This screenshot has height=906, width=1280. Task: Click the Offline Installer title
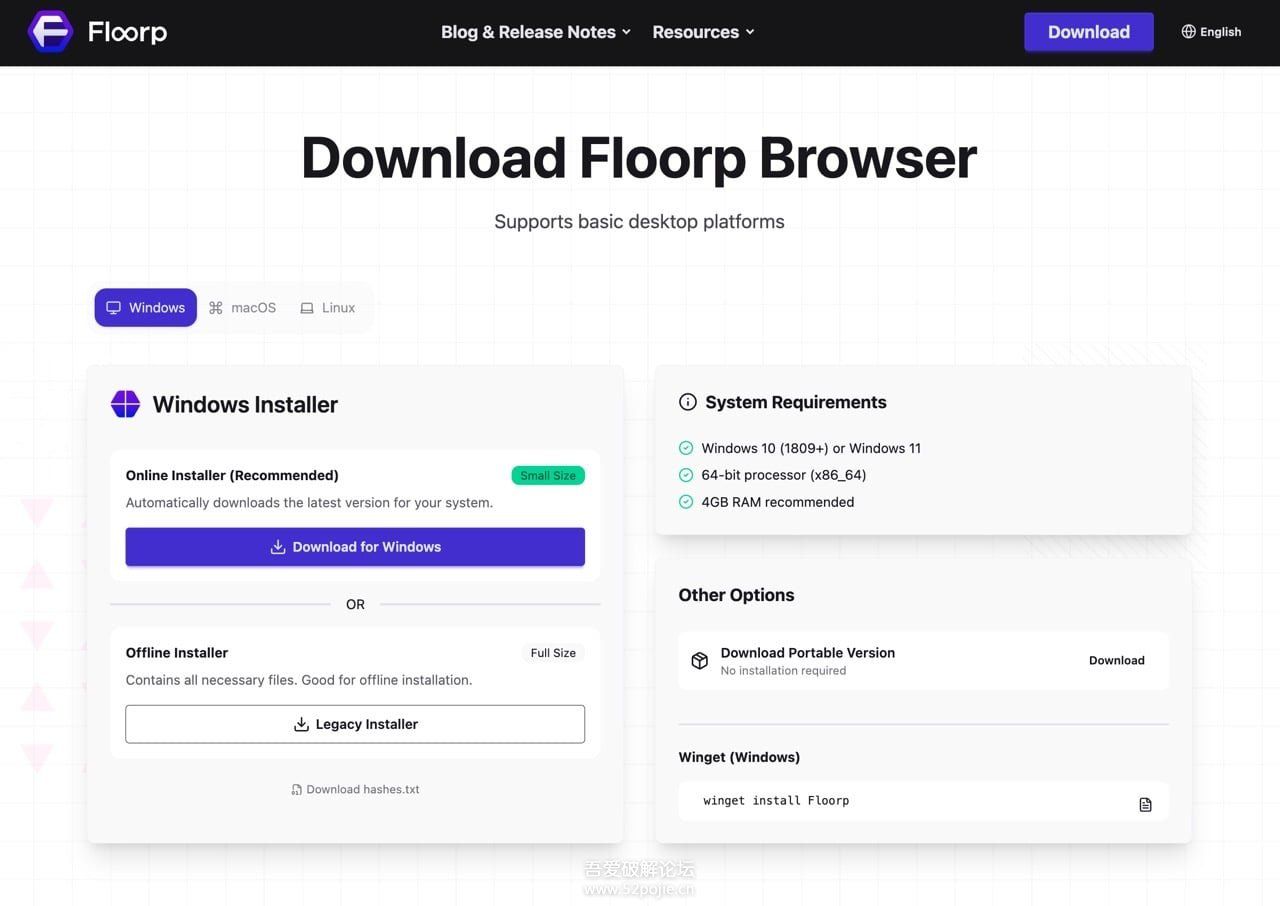(177, 652)
